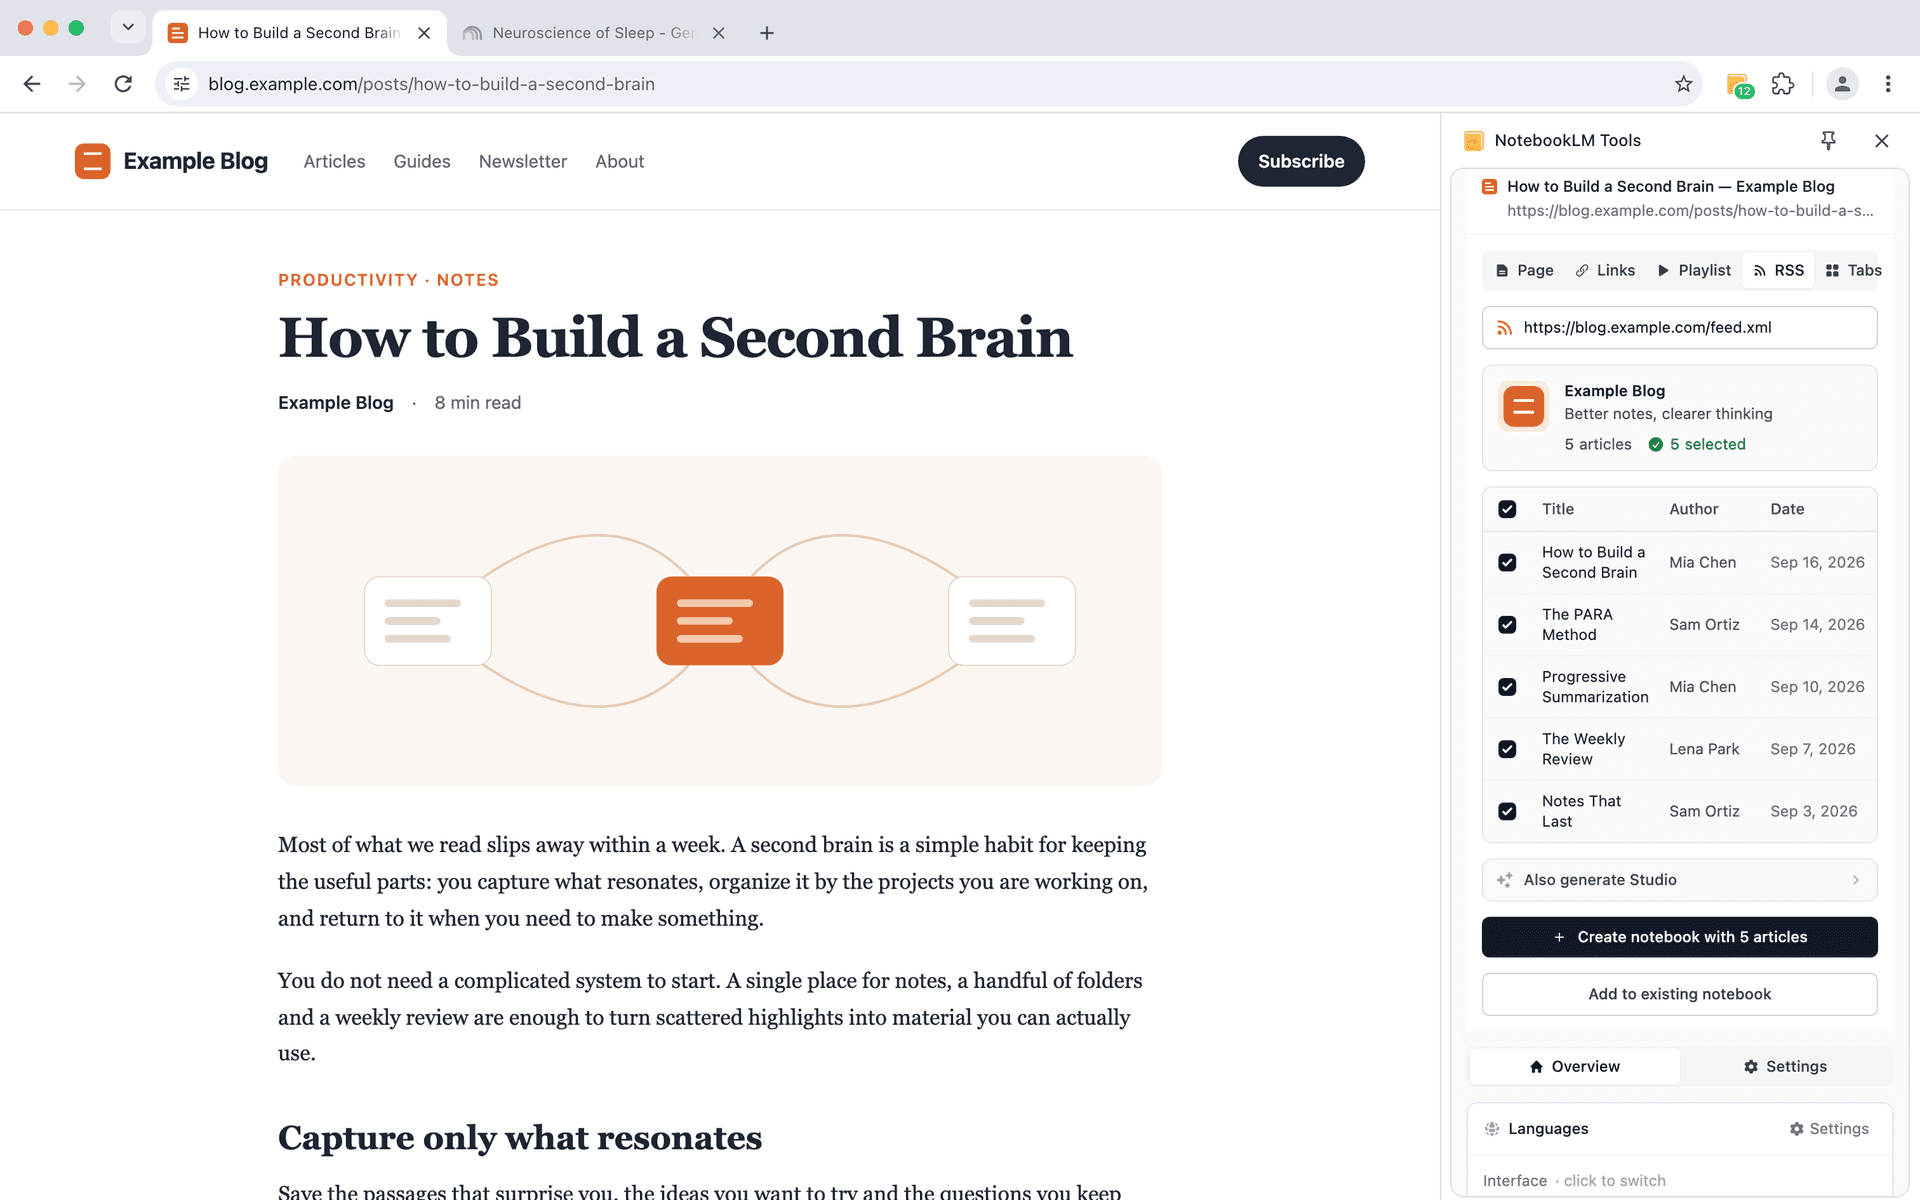Screen dimensions: 1920x1200
Task: Uncheck Notes That Last article
Action: pos(1507,811)
